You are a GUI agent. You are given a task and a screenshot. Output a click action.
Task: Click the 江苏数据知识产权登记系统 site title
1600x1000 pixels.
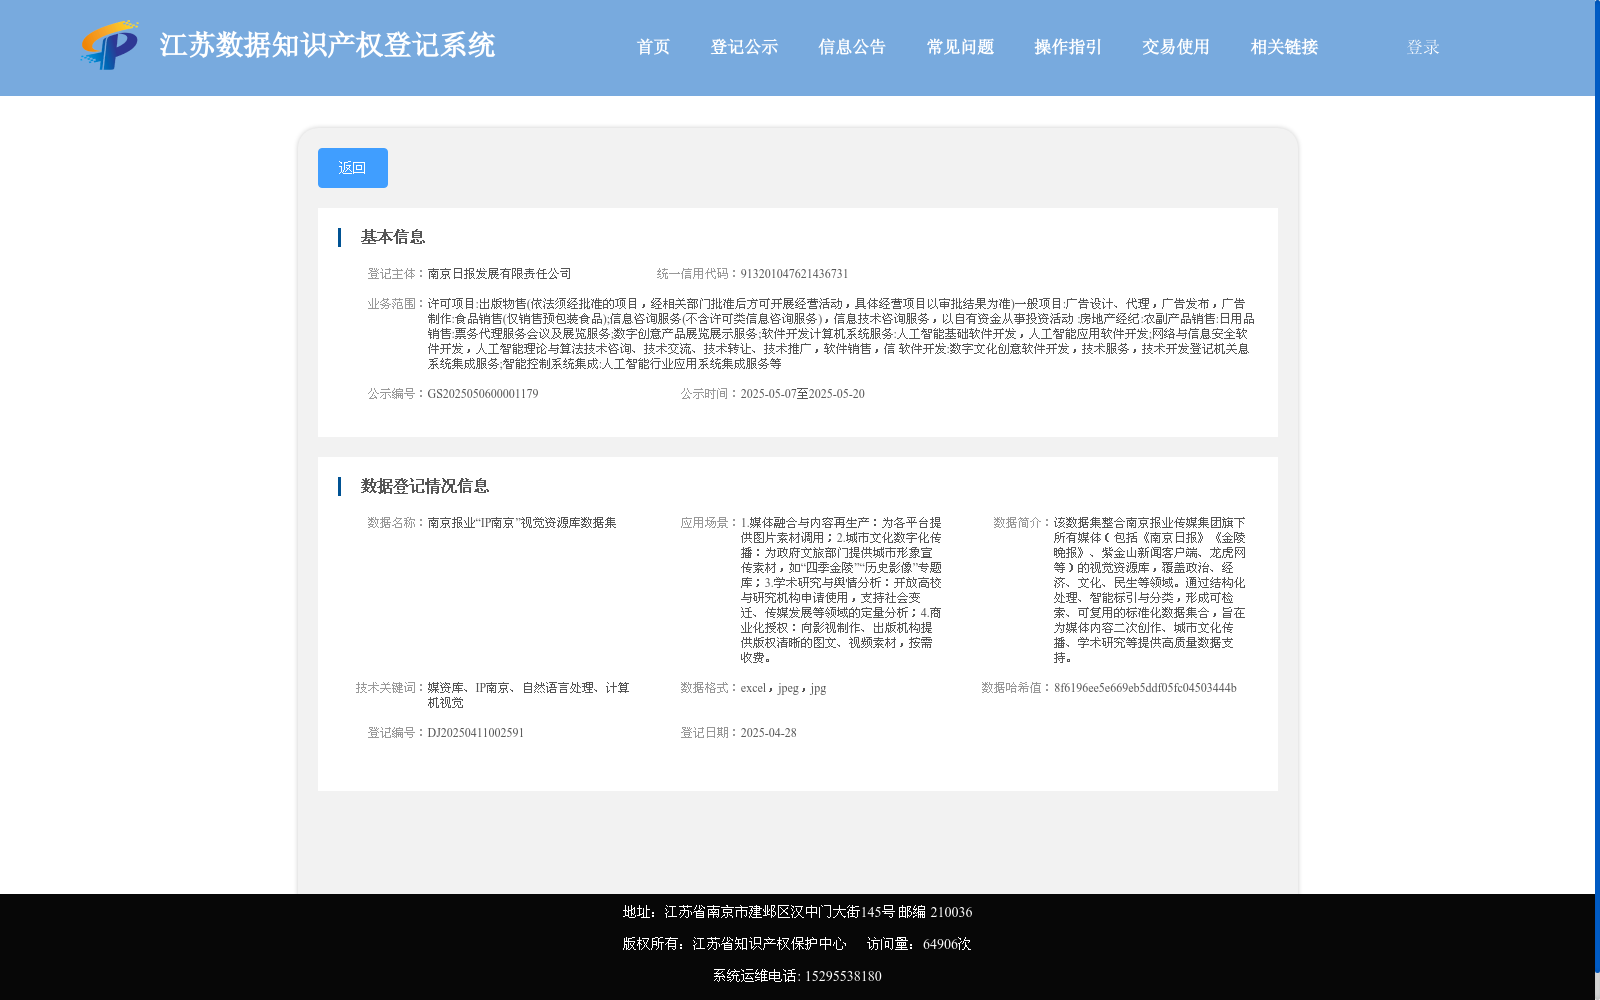(x=327, y=46)
